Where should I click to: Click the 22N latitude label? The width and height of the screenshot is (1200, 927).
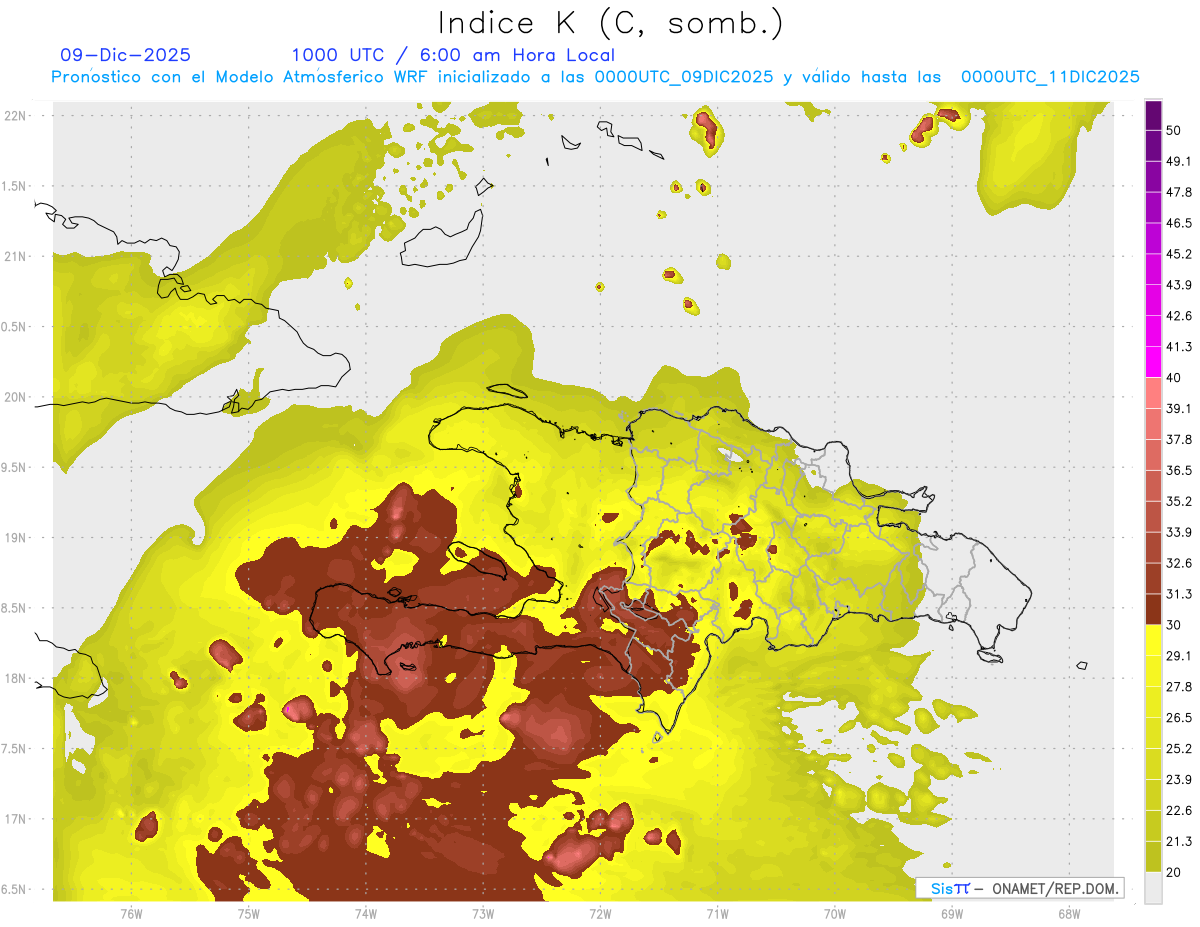[x=17, y=116]
